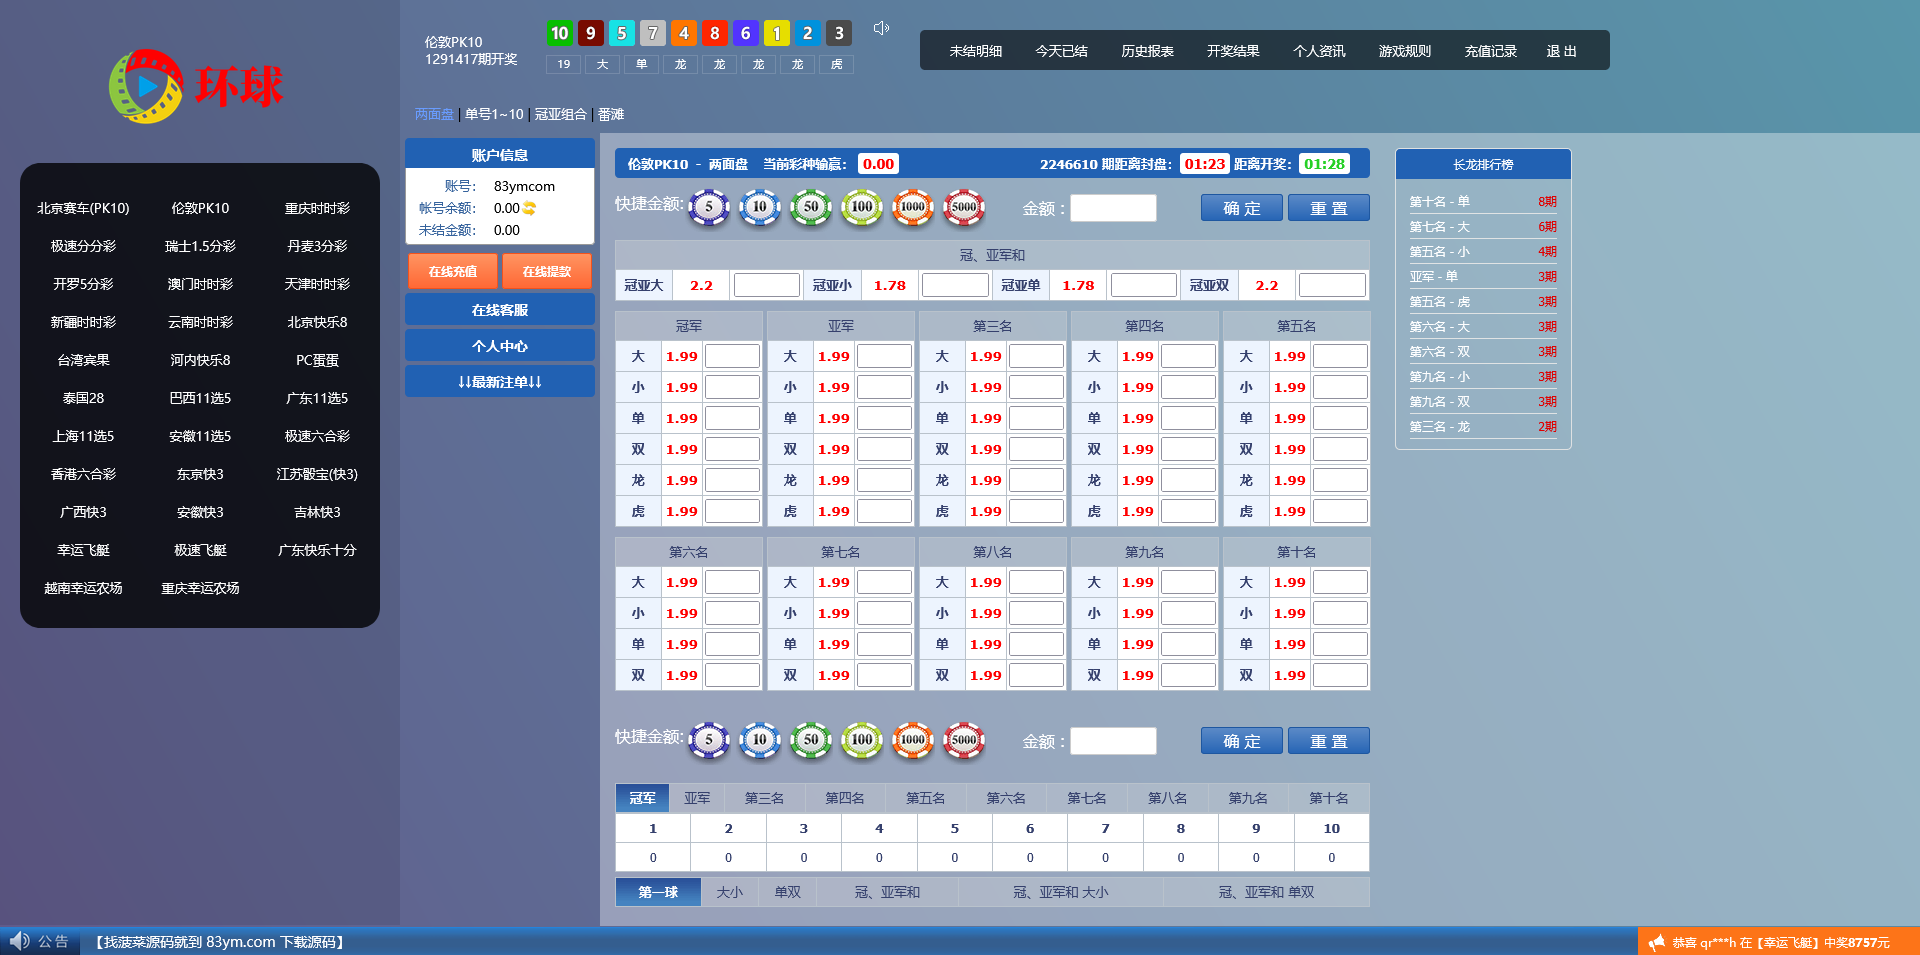Open 重庆时时彩 game
Image resolution: width=1920 pixels, height=955 pixels.
(x=317, y=208)
